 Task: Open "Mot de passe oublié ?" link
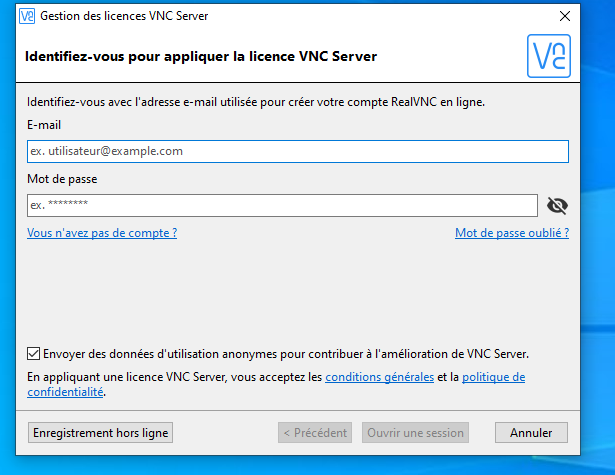(x=512, y=233)
